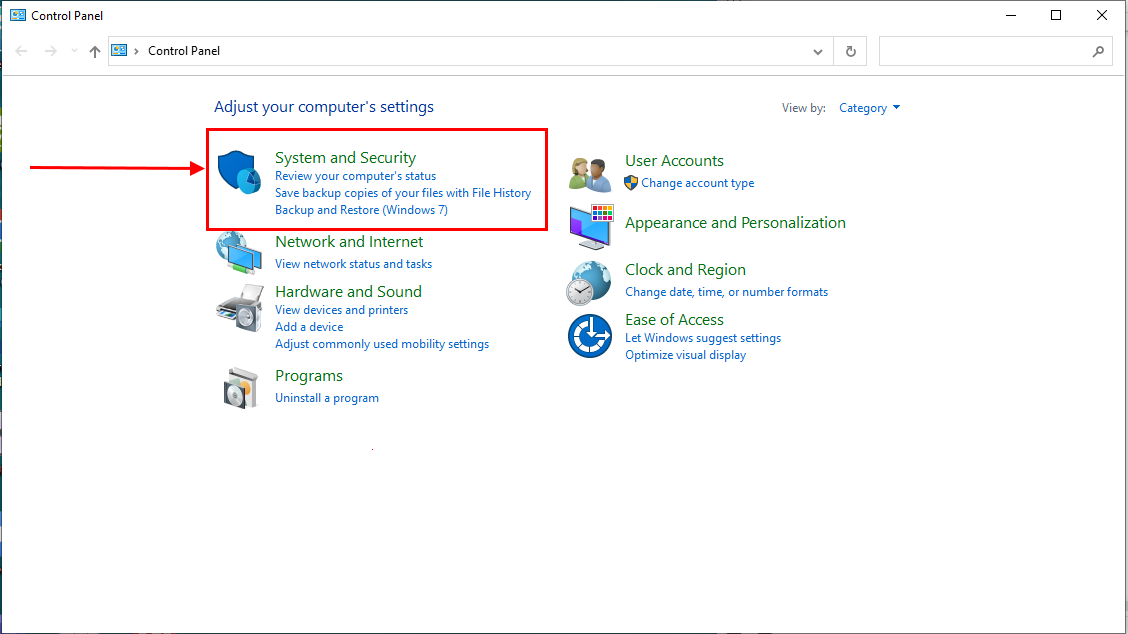
Task: Open Change date, time, or number formats
Action: pyautogui.click(x=727, y=292)
